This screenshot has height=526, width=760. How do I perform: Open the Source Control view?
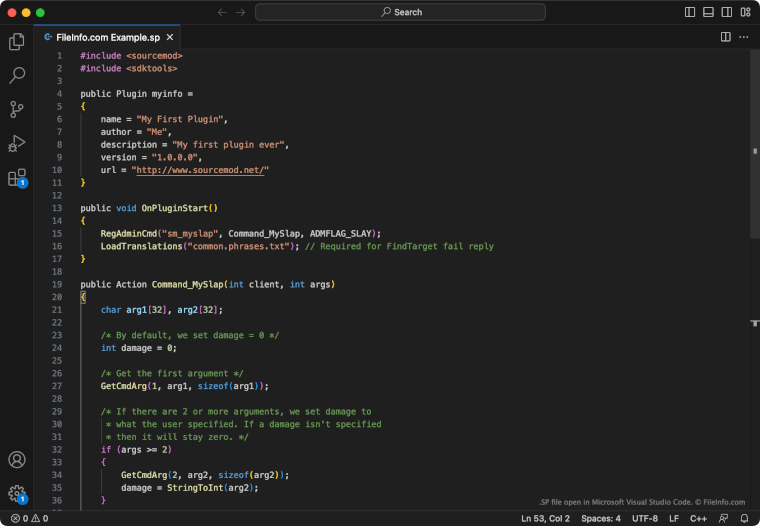point(17,109)
